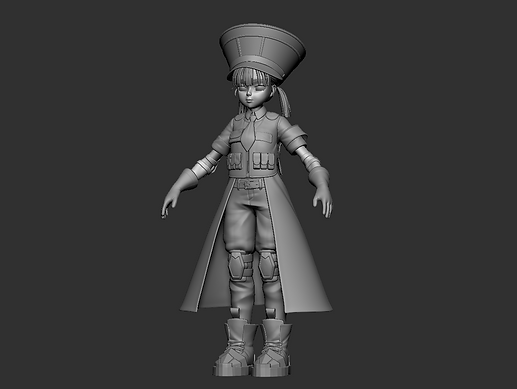Click the necktie on the shirt
Viewport: 517px width, 389px height.
click(x=247, y=133)
